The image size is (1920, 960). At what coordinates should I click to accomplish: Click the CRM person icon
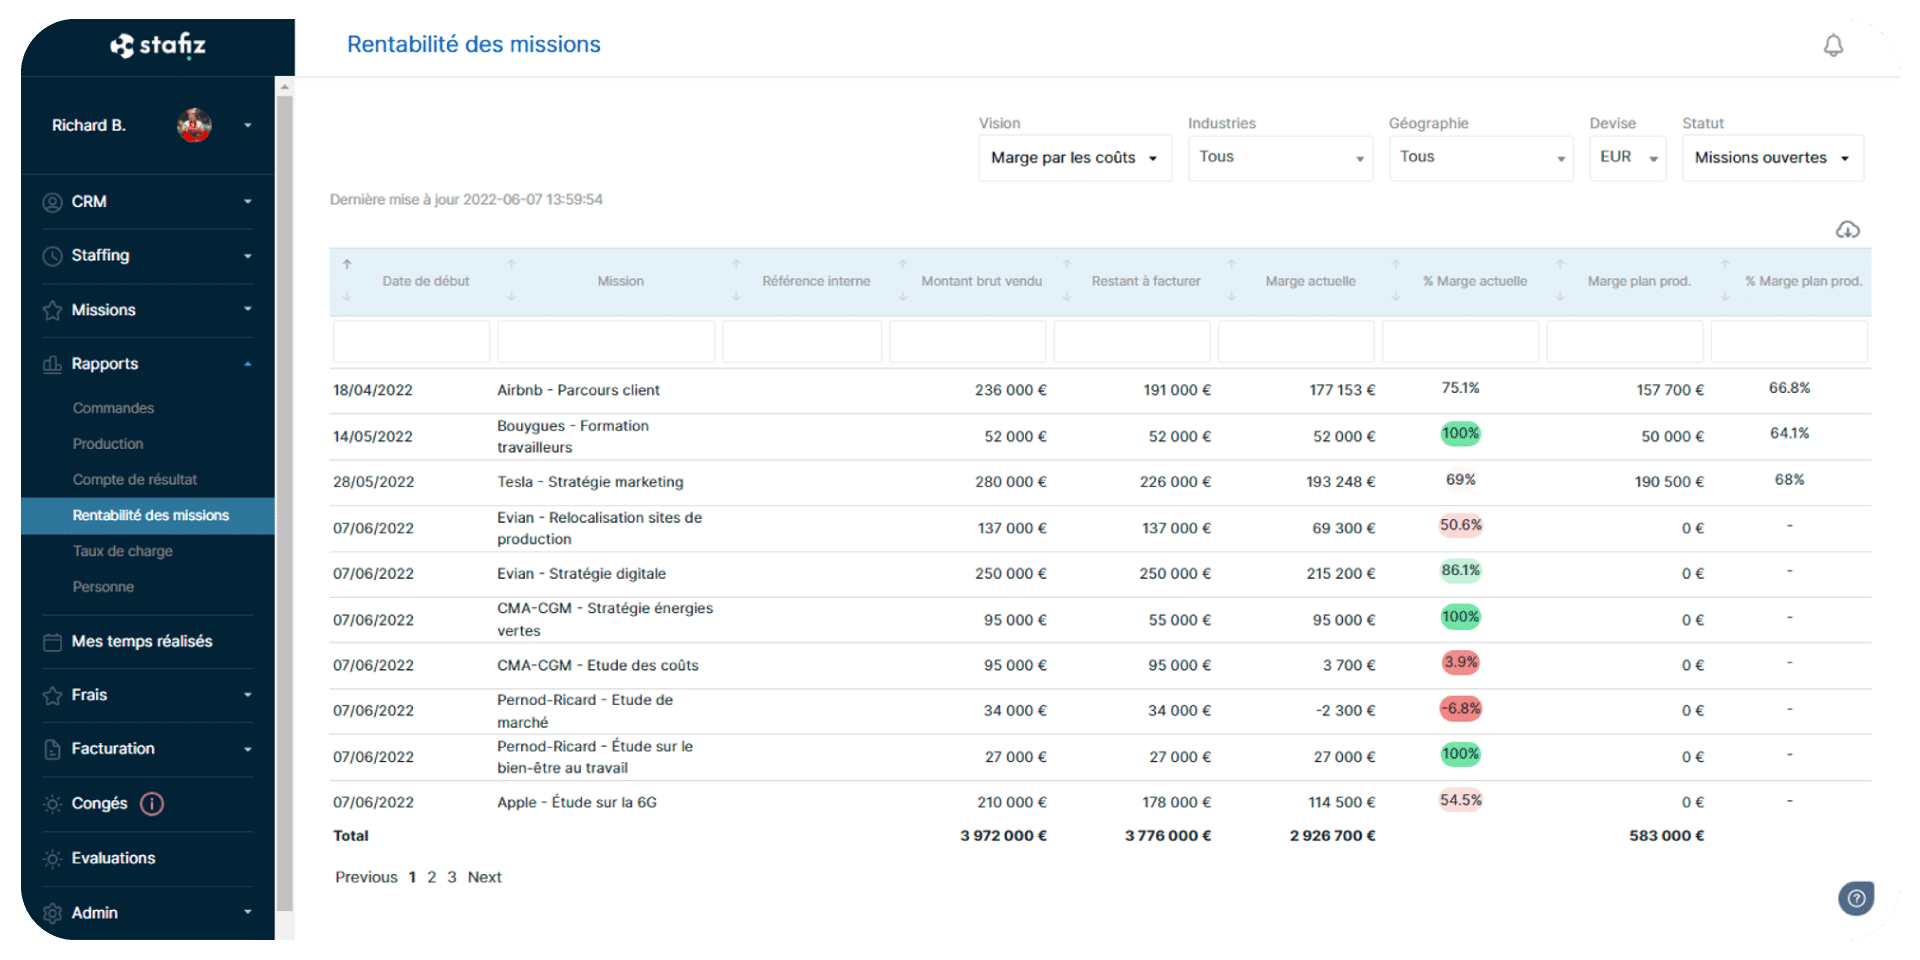tap(53, 202)
